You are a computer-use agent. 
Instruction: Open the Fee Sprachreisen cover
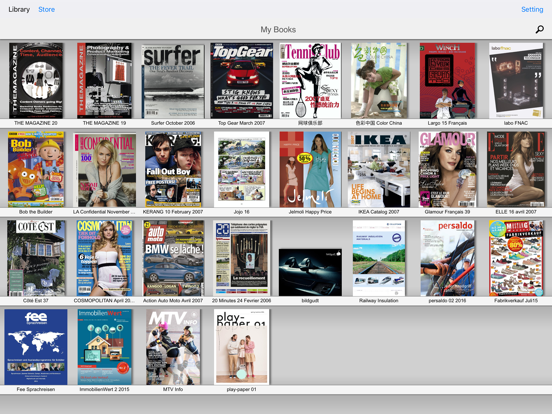pos(36,347)
